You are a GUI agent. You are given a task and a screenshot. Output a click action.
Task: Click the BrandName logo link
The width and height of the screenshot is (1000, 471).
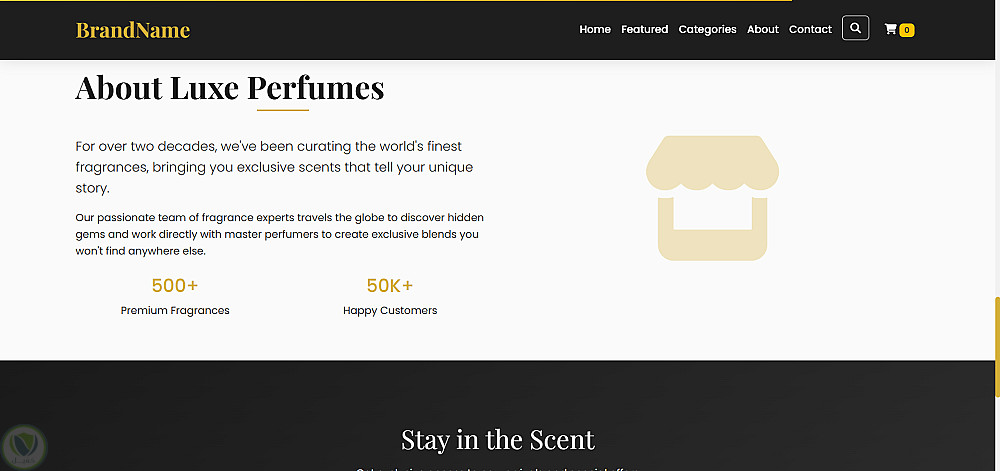click(133, 30)
